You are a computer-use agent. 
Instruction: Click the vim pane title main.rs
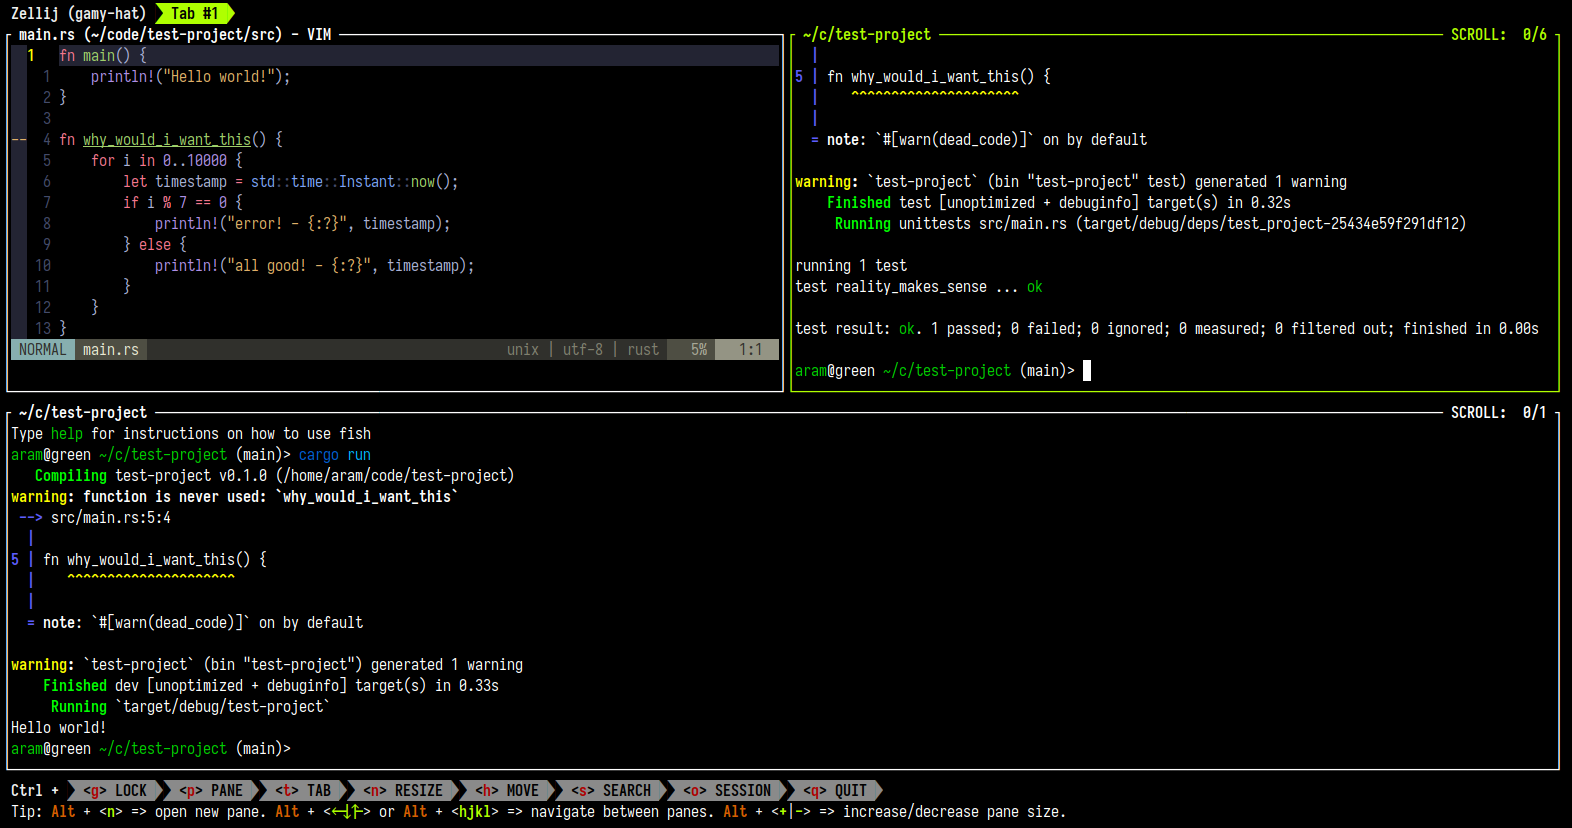pos(174,34)
